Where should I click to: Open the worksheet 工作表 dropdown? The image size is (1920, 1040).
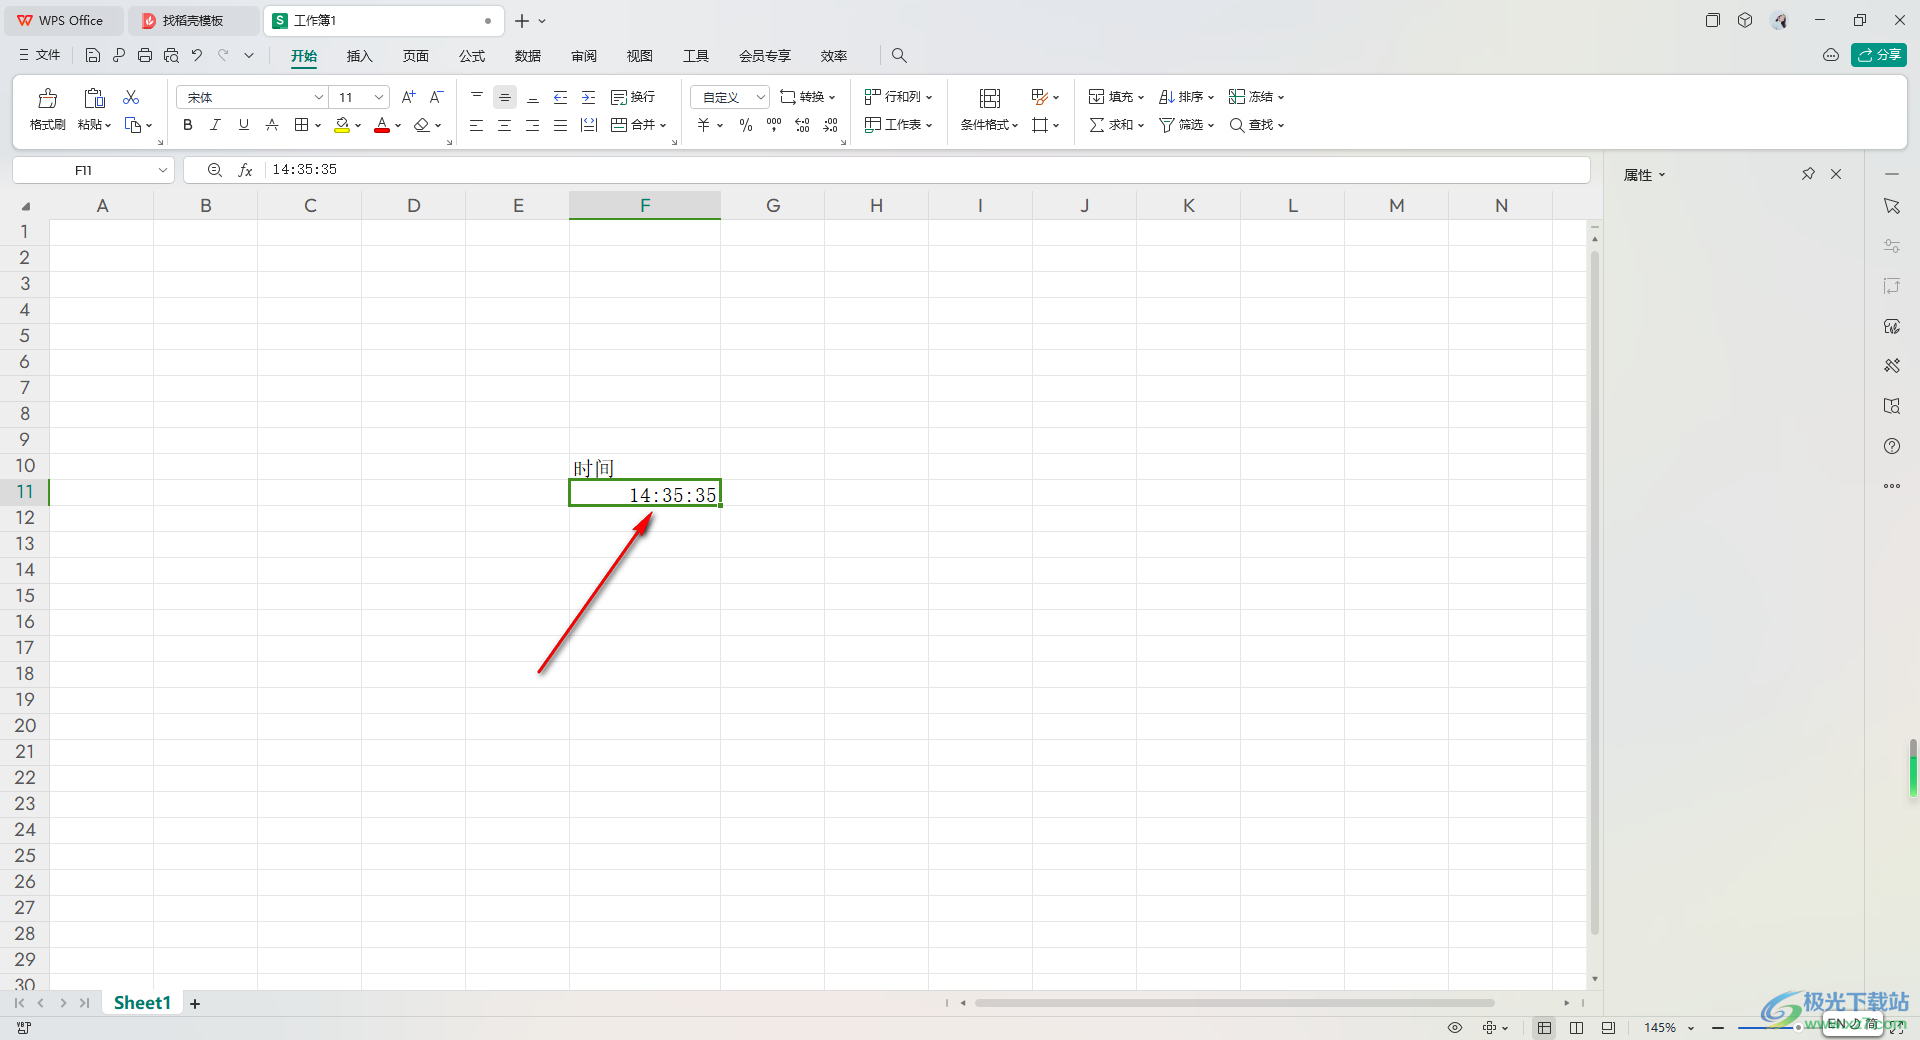click(x=898, y=125)
